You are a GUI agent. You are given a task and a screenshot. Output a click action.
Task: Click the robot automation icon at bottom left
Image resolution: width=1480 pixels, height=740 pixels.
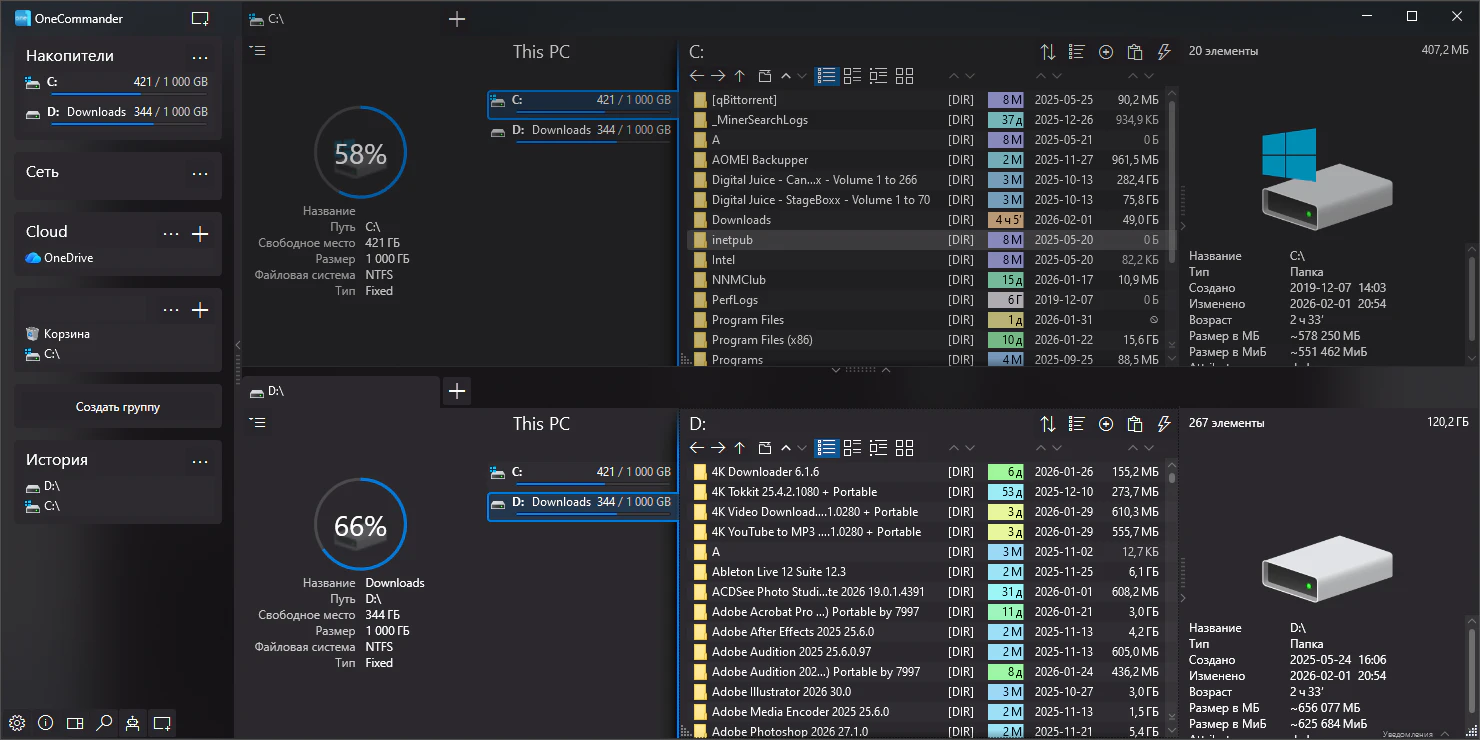point(132,723)
